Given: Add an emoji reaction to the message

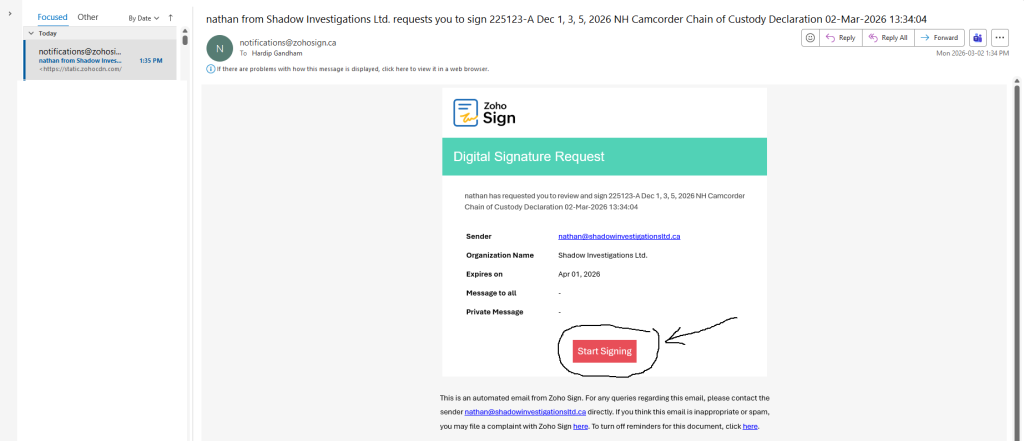Looking at the screenshot, I should [x=810, y=38].
